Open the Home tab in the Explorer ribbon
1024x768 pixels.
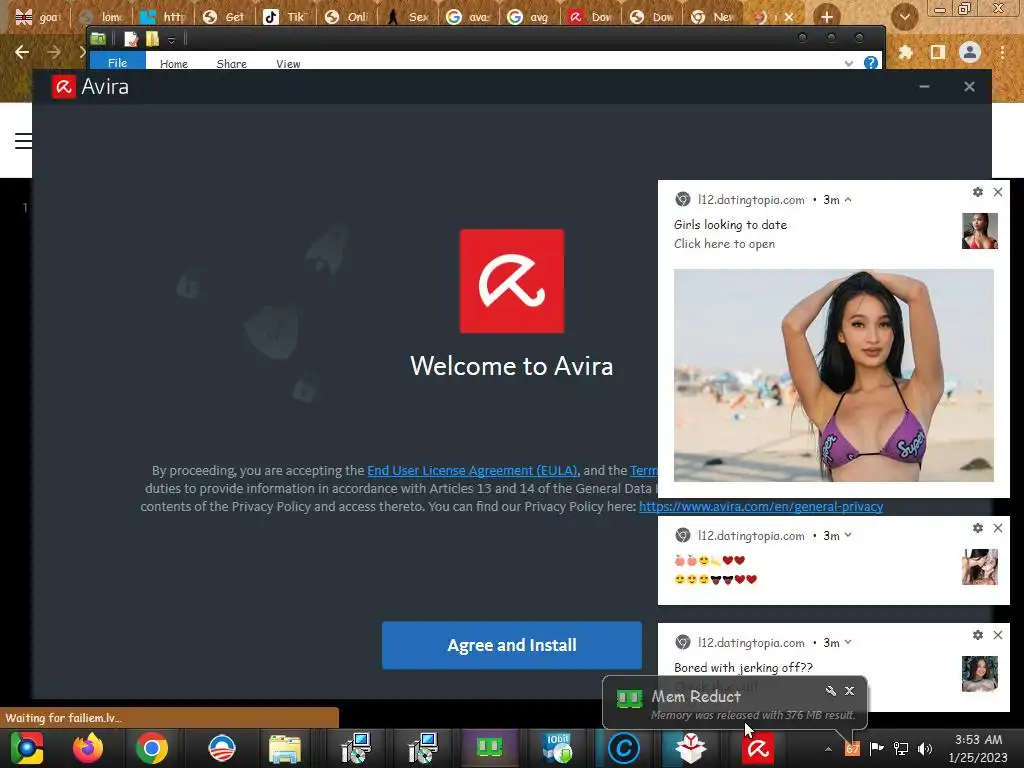pos(174,63)
